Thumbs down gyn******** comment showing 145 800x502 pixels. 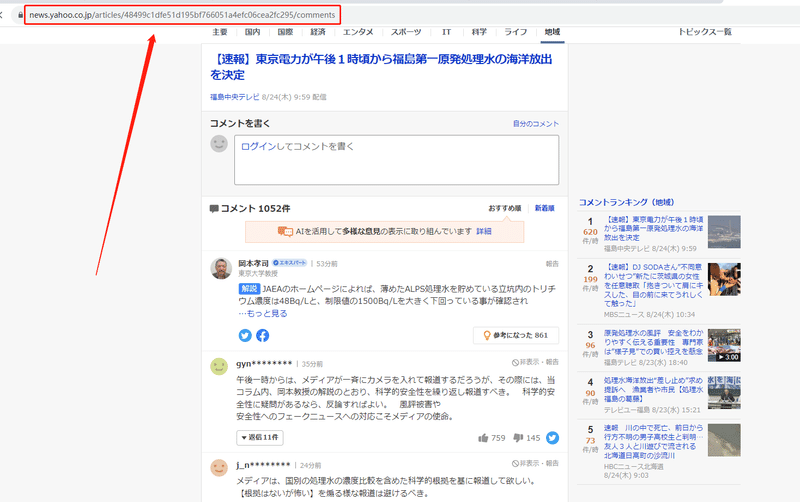click(x=527, y=438)
